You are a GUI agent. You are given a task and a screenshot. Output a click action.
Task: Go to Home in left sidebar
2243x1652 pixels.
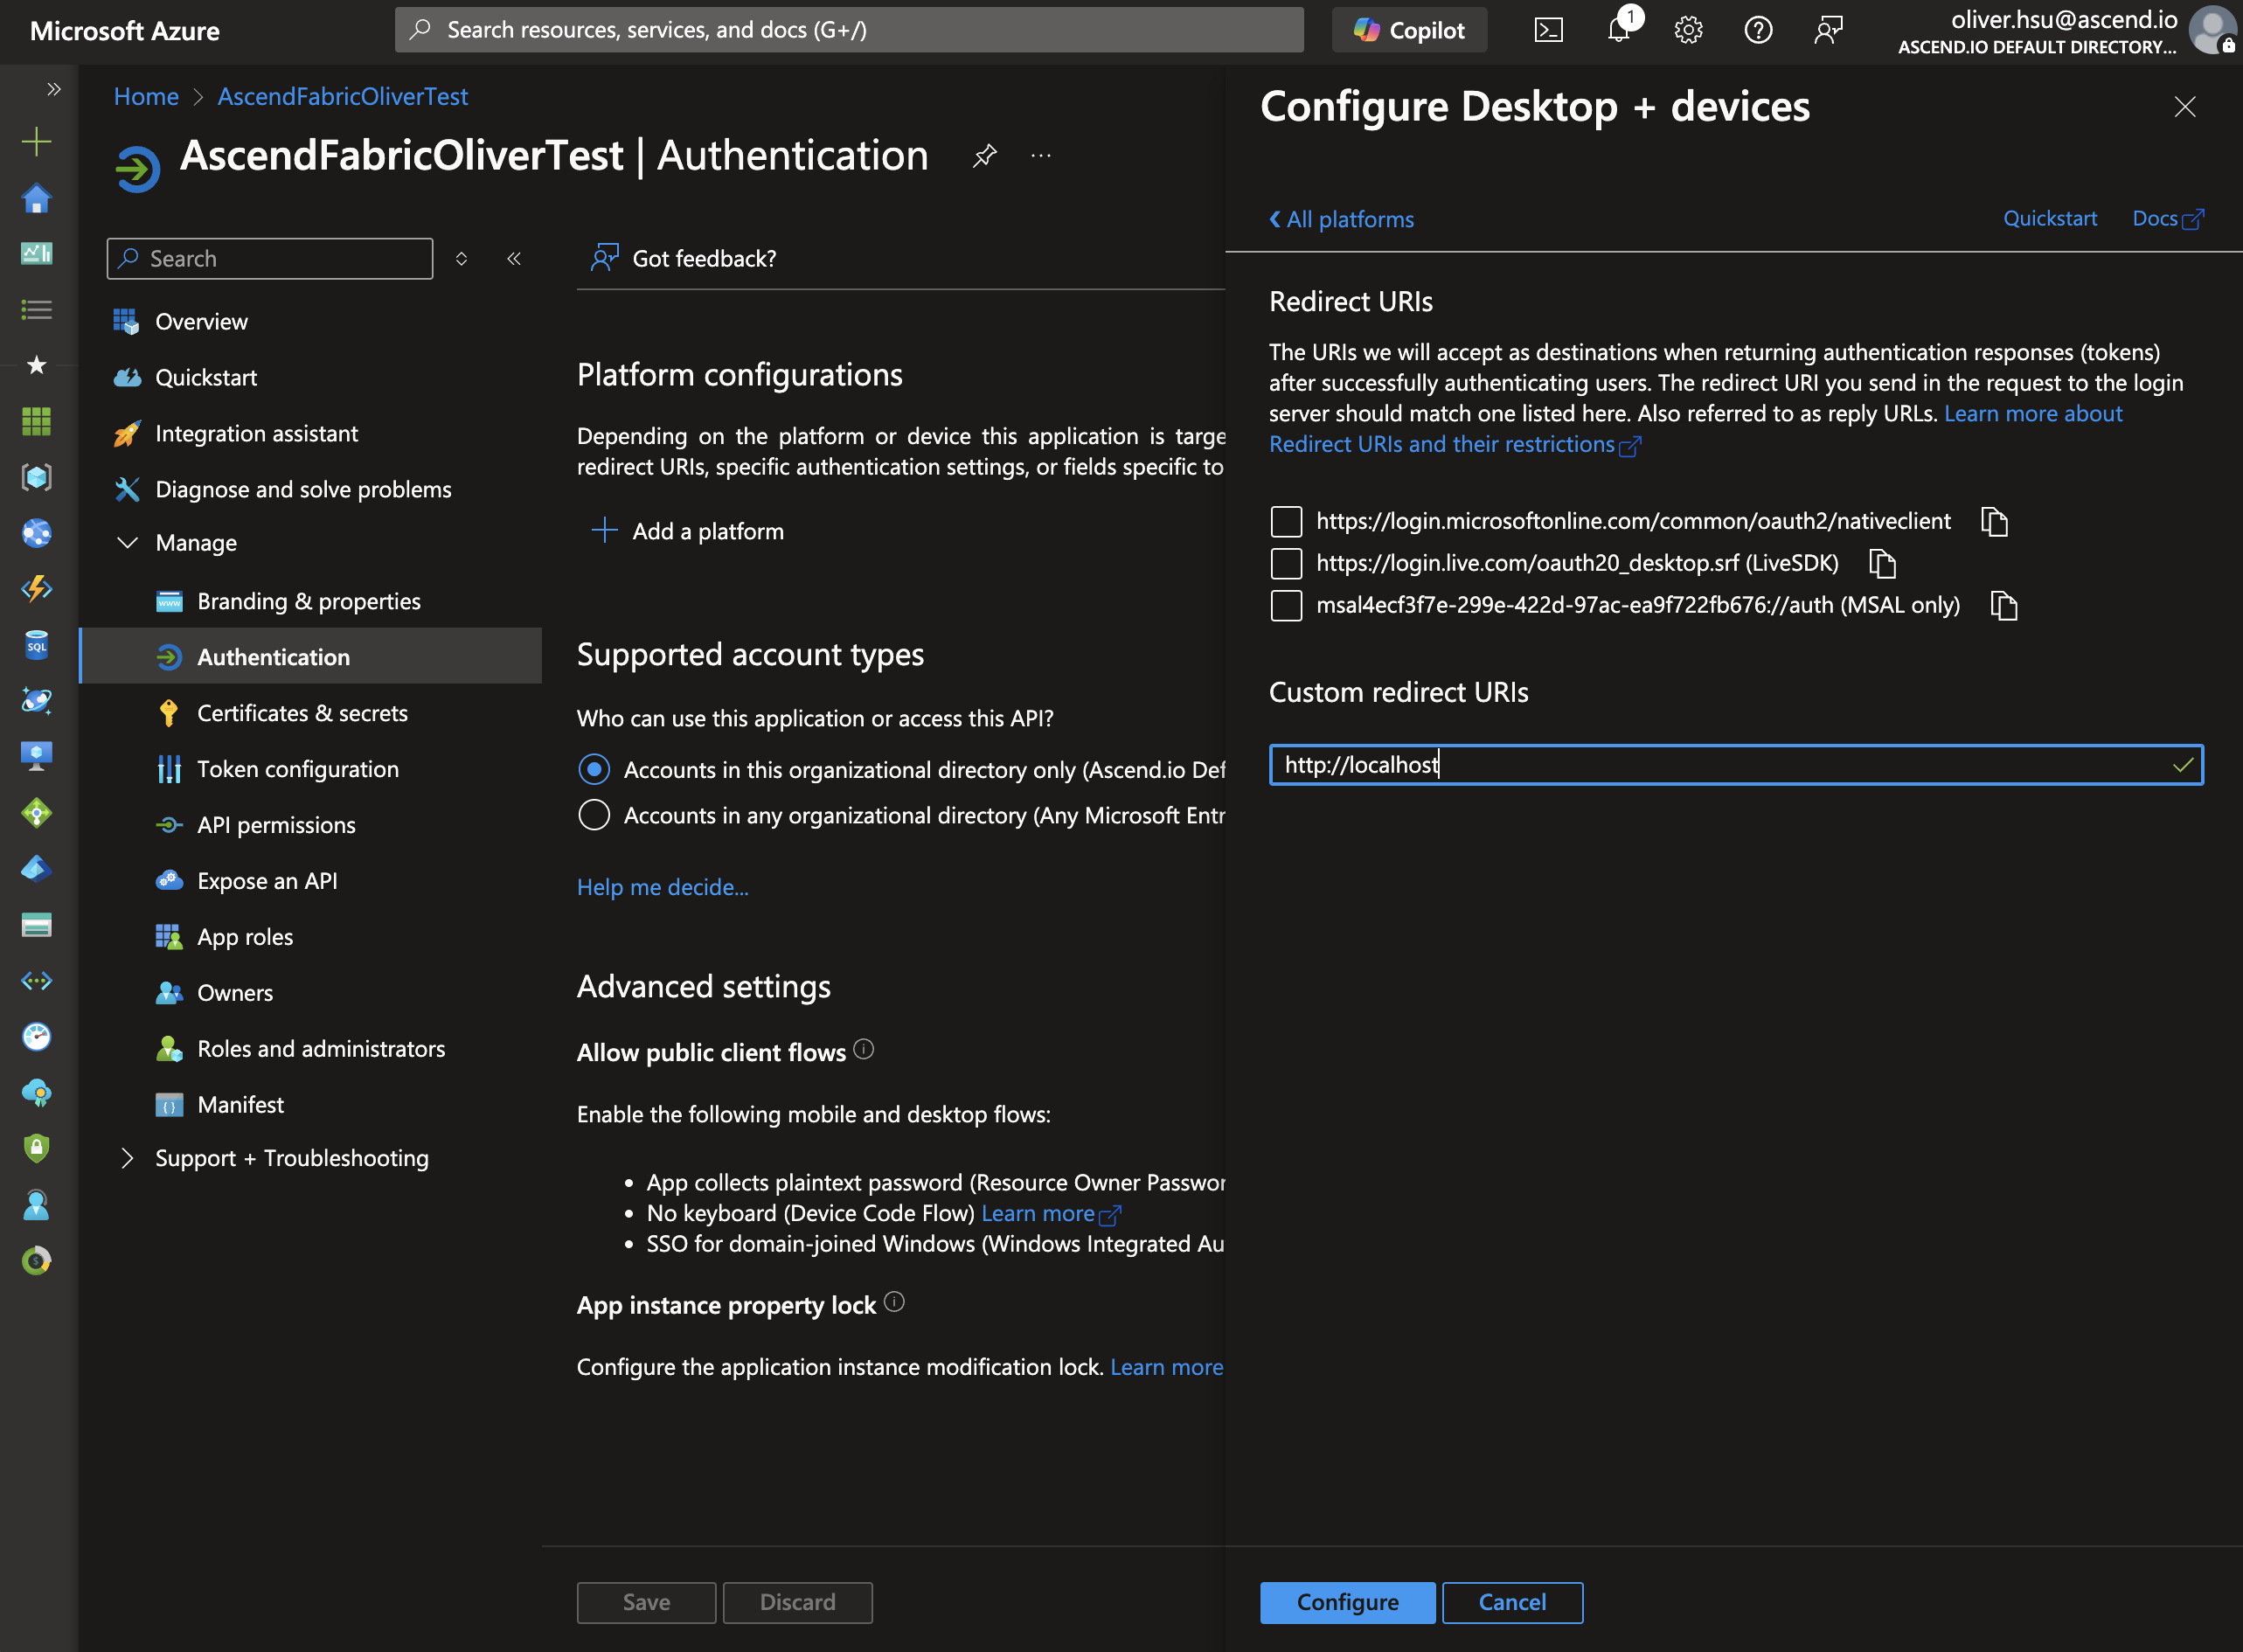tap(37, 198)
